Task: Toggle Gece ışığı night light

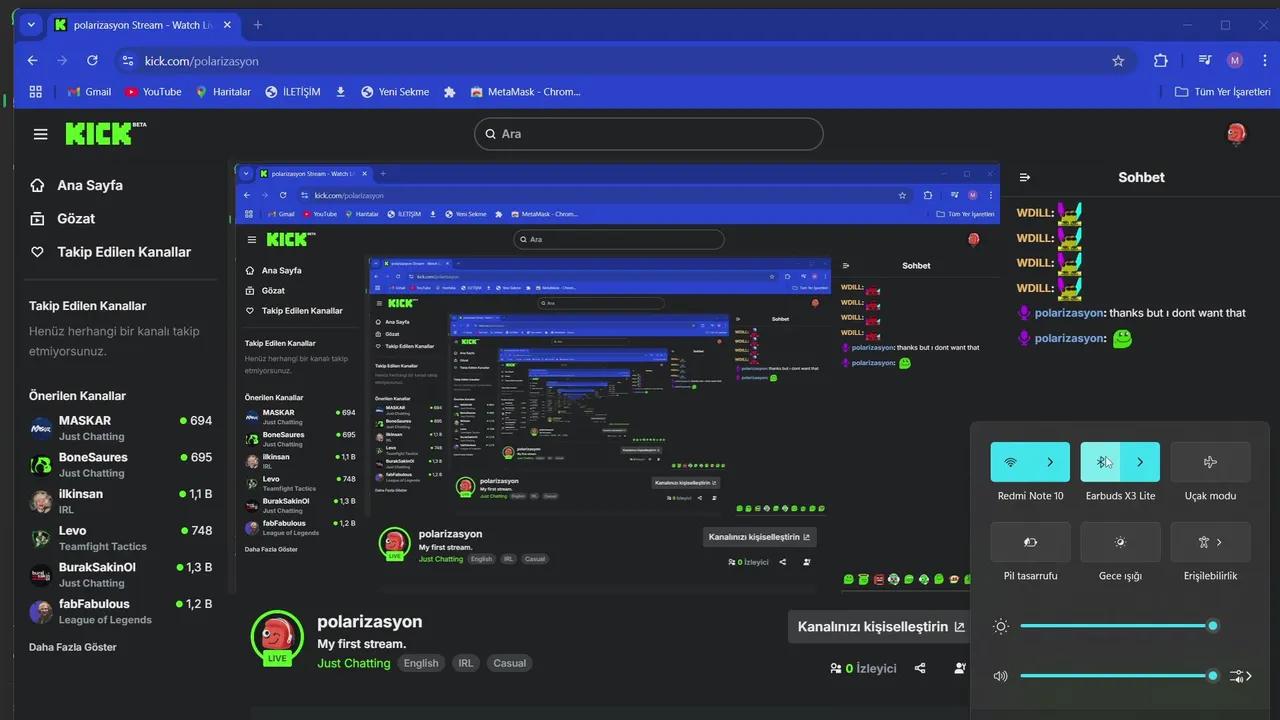Action: coord(1120,542)
